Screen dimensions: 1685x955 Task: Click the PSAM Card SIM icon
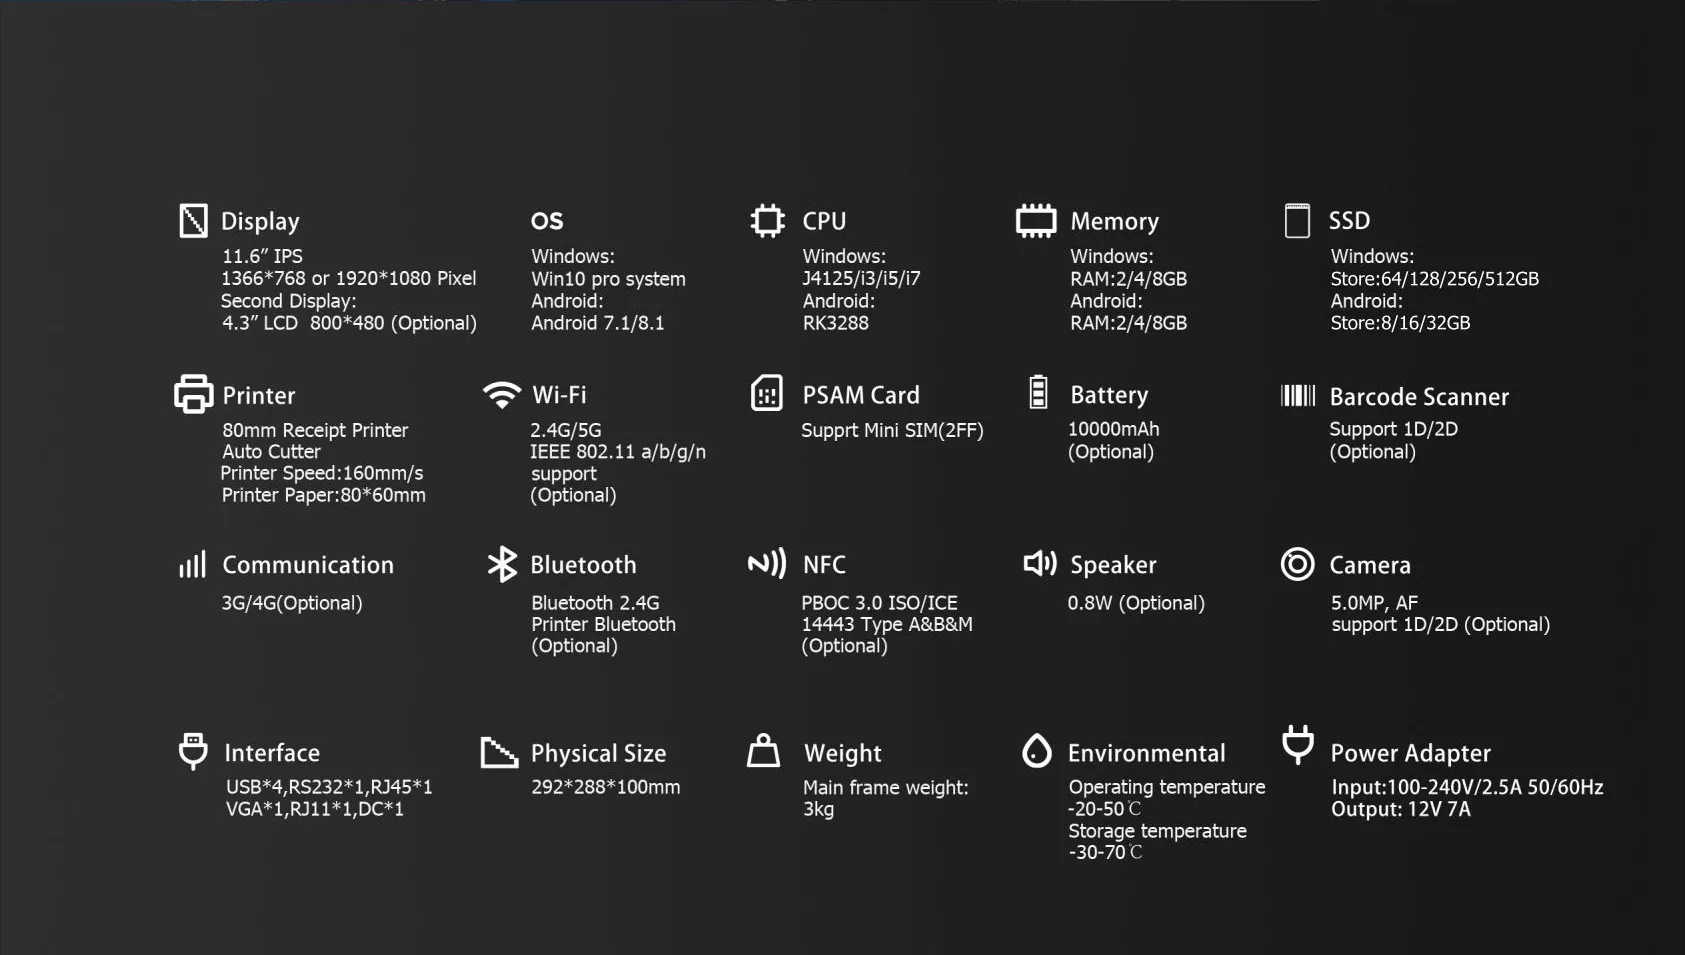[767, 394]
